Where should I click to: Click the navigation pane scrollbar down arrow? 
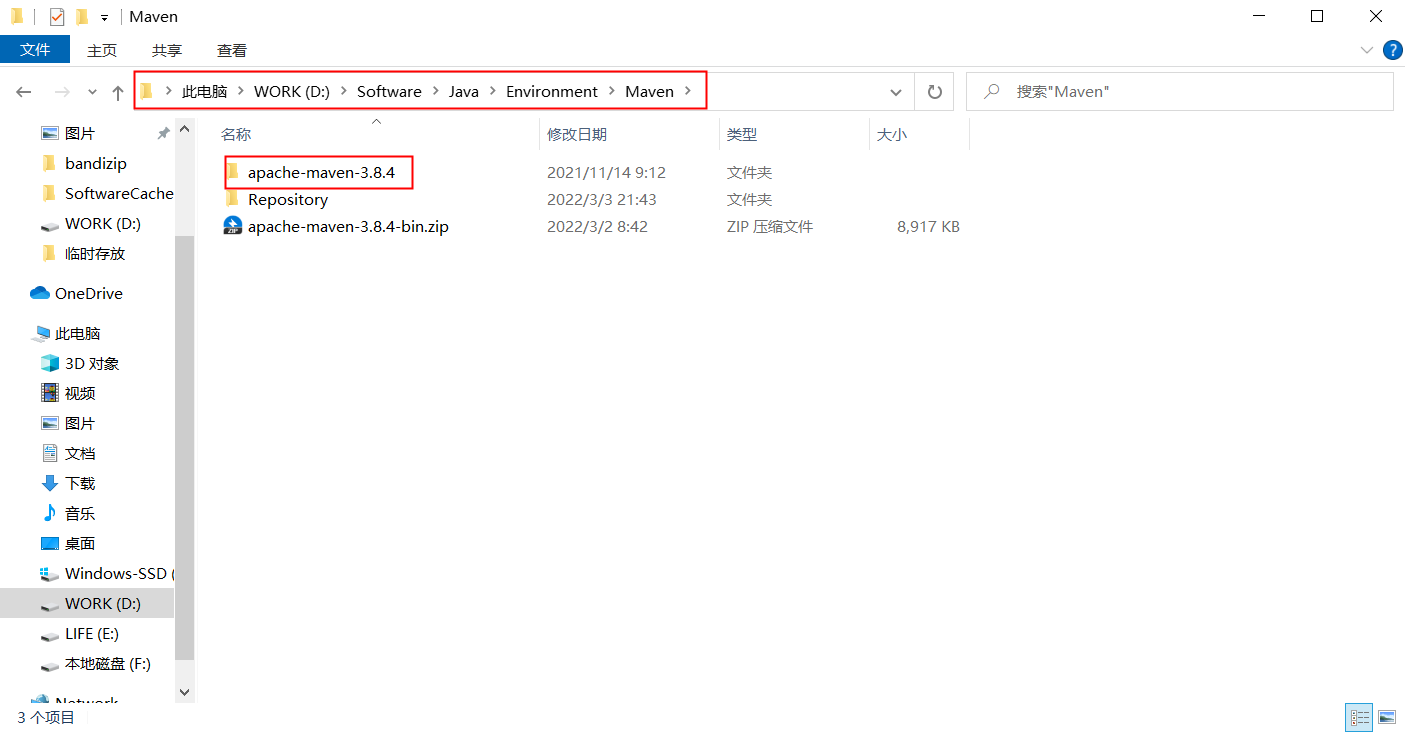point(184,691)
